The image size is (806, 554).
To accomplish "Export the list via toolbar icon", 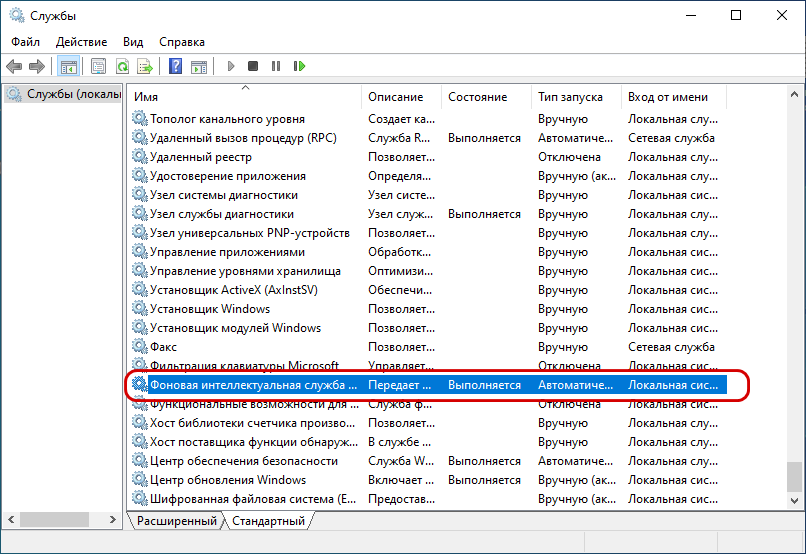I will coord(145,66).
